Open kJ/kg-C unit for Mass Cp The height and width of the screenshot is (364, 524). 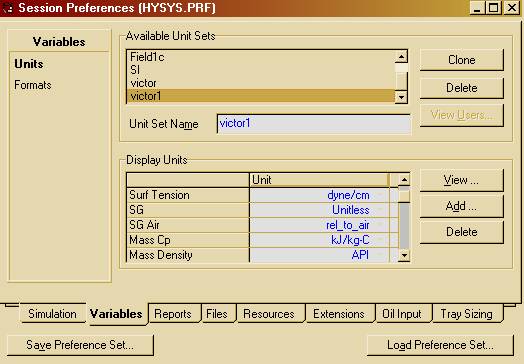(x=319, y=240)
